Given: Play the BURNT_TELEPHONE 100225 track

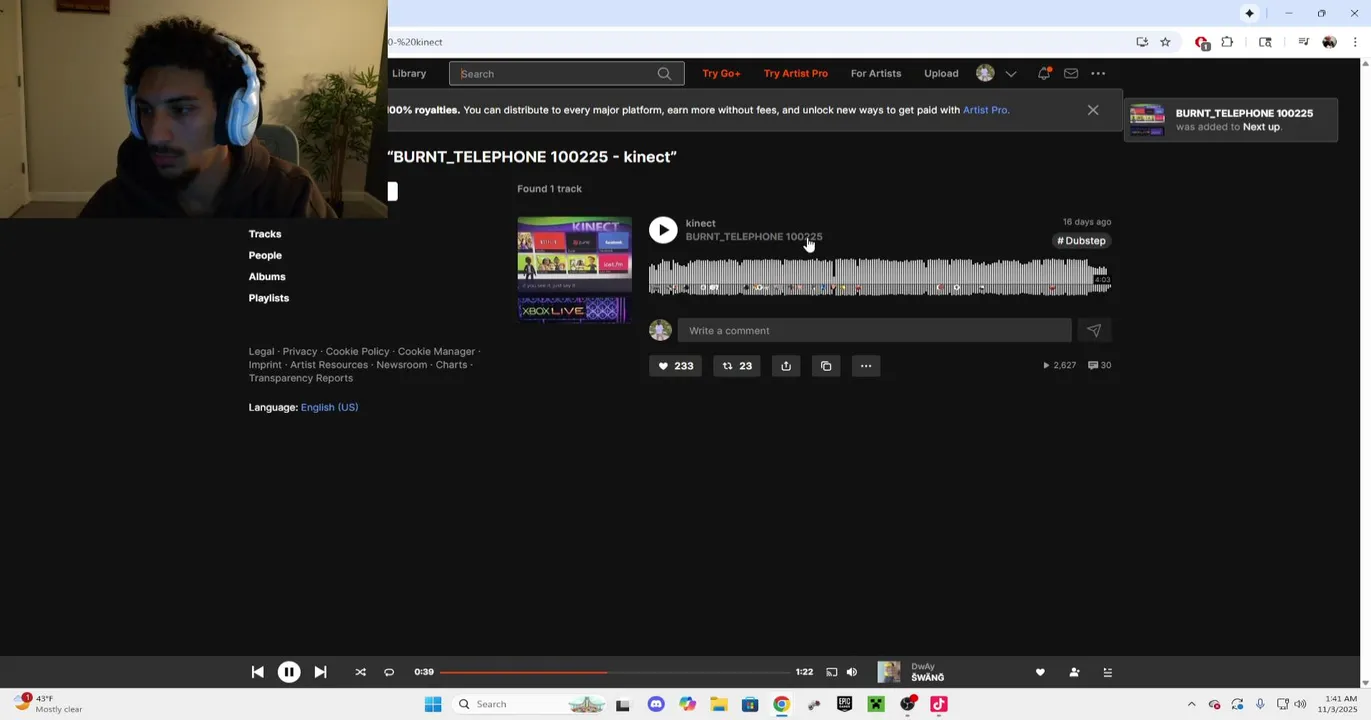Looking at the screenshot, I should (x=663, y=230).
